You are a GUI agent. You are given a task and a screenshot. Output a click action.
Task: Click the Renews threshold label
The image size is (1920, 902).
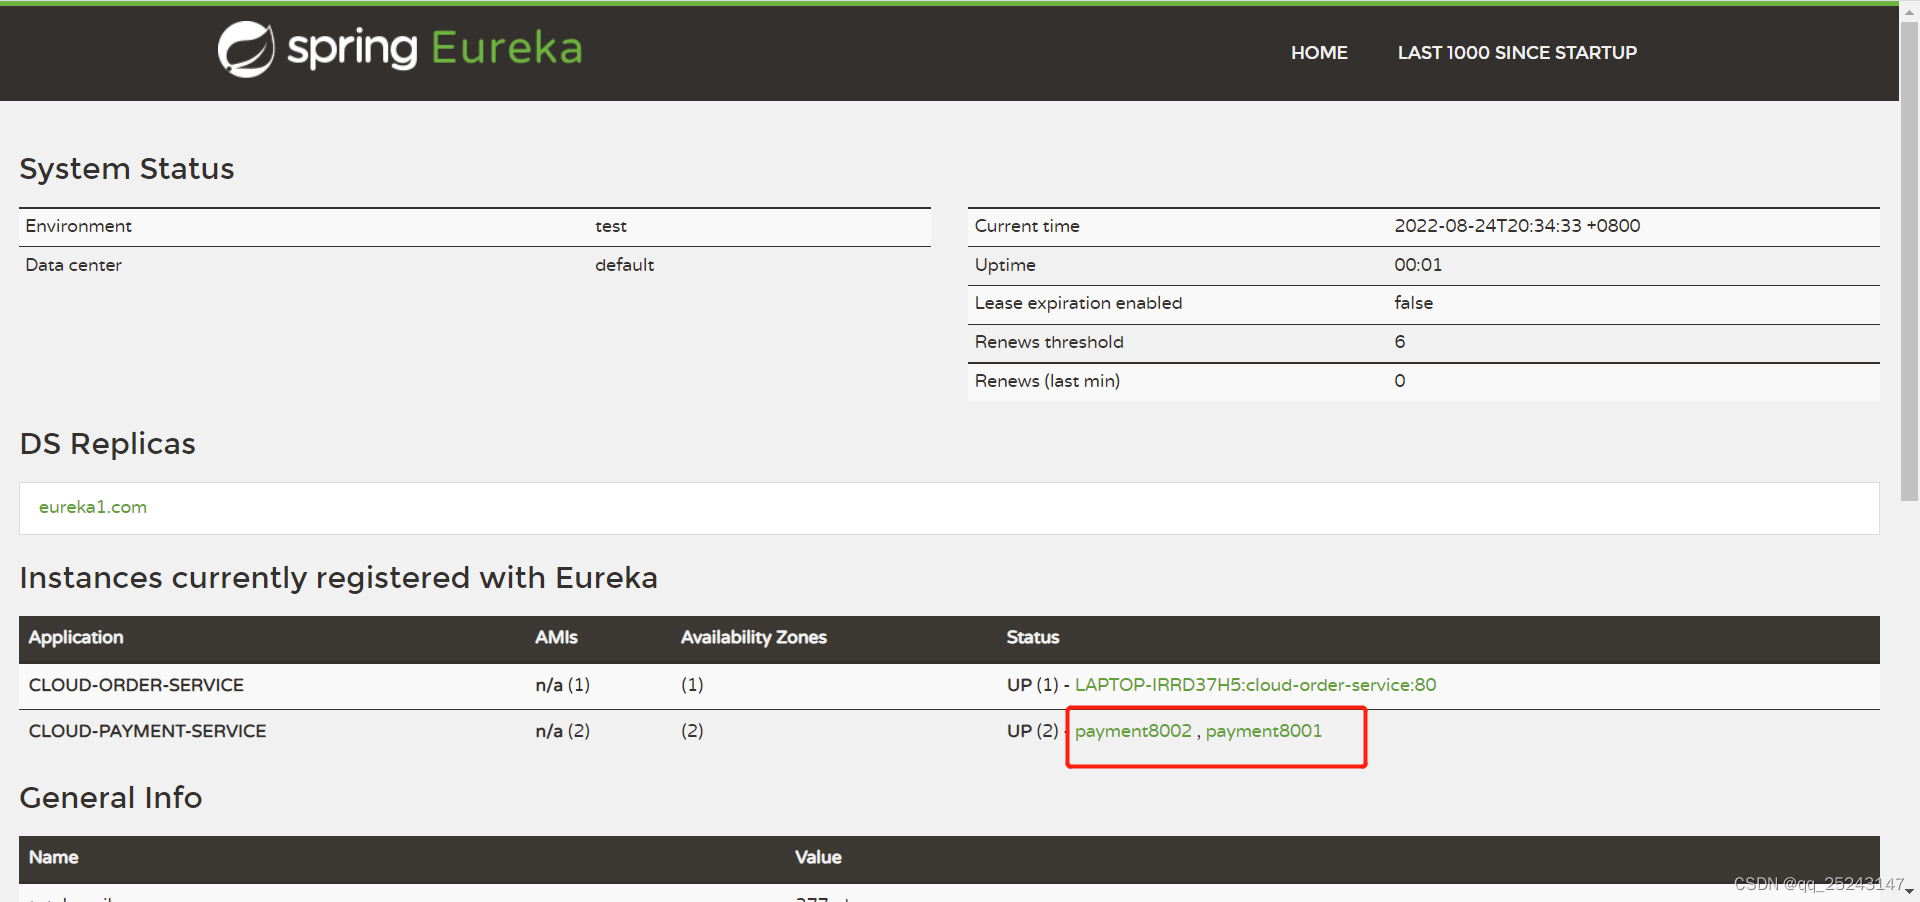click(1049, 342)
